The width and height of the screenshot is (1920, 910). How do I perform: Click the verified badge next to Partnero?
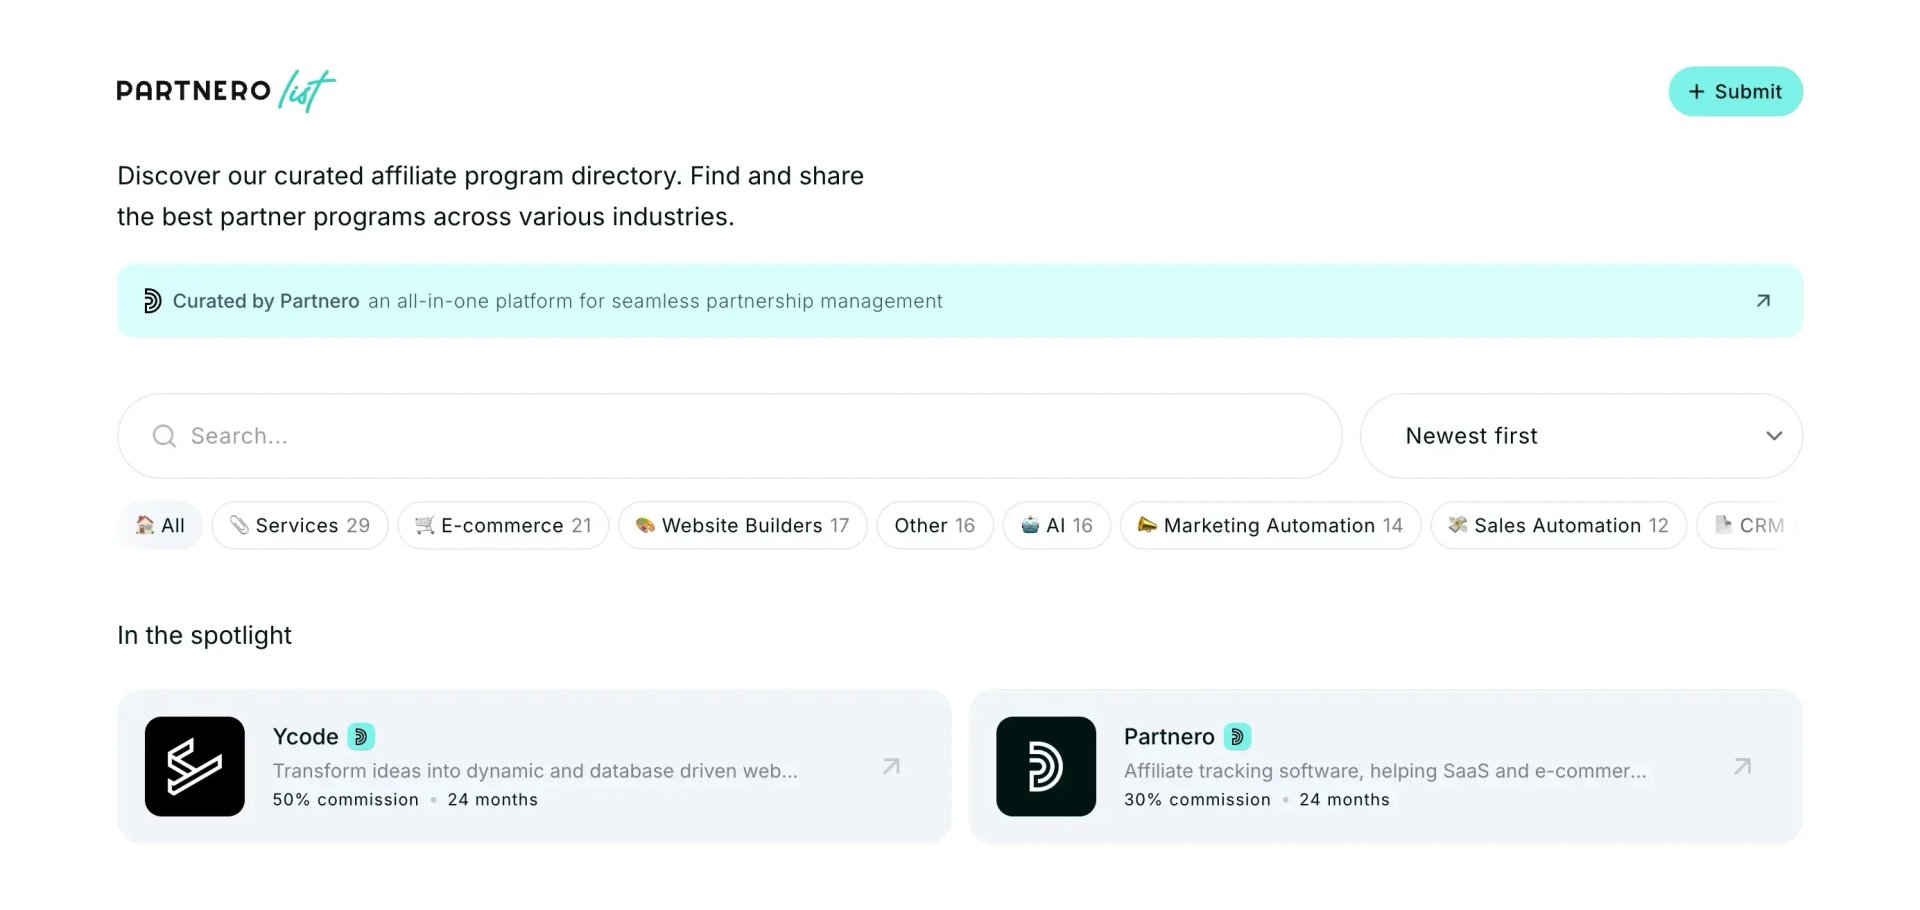pos(1237,737)
